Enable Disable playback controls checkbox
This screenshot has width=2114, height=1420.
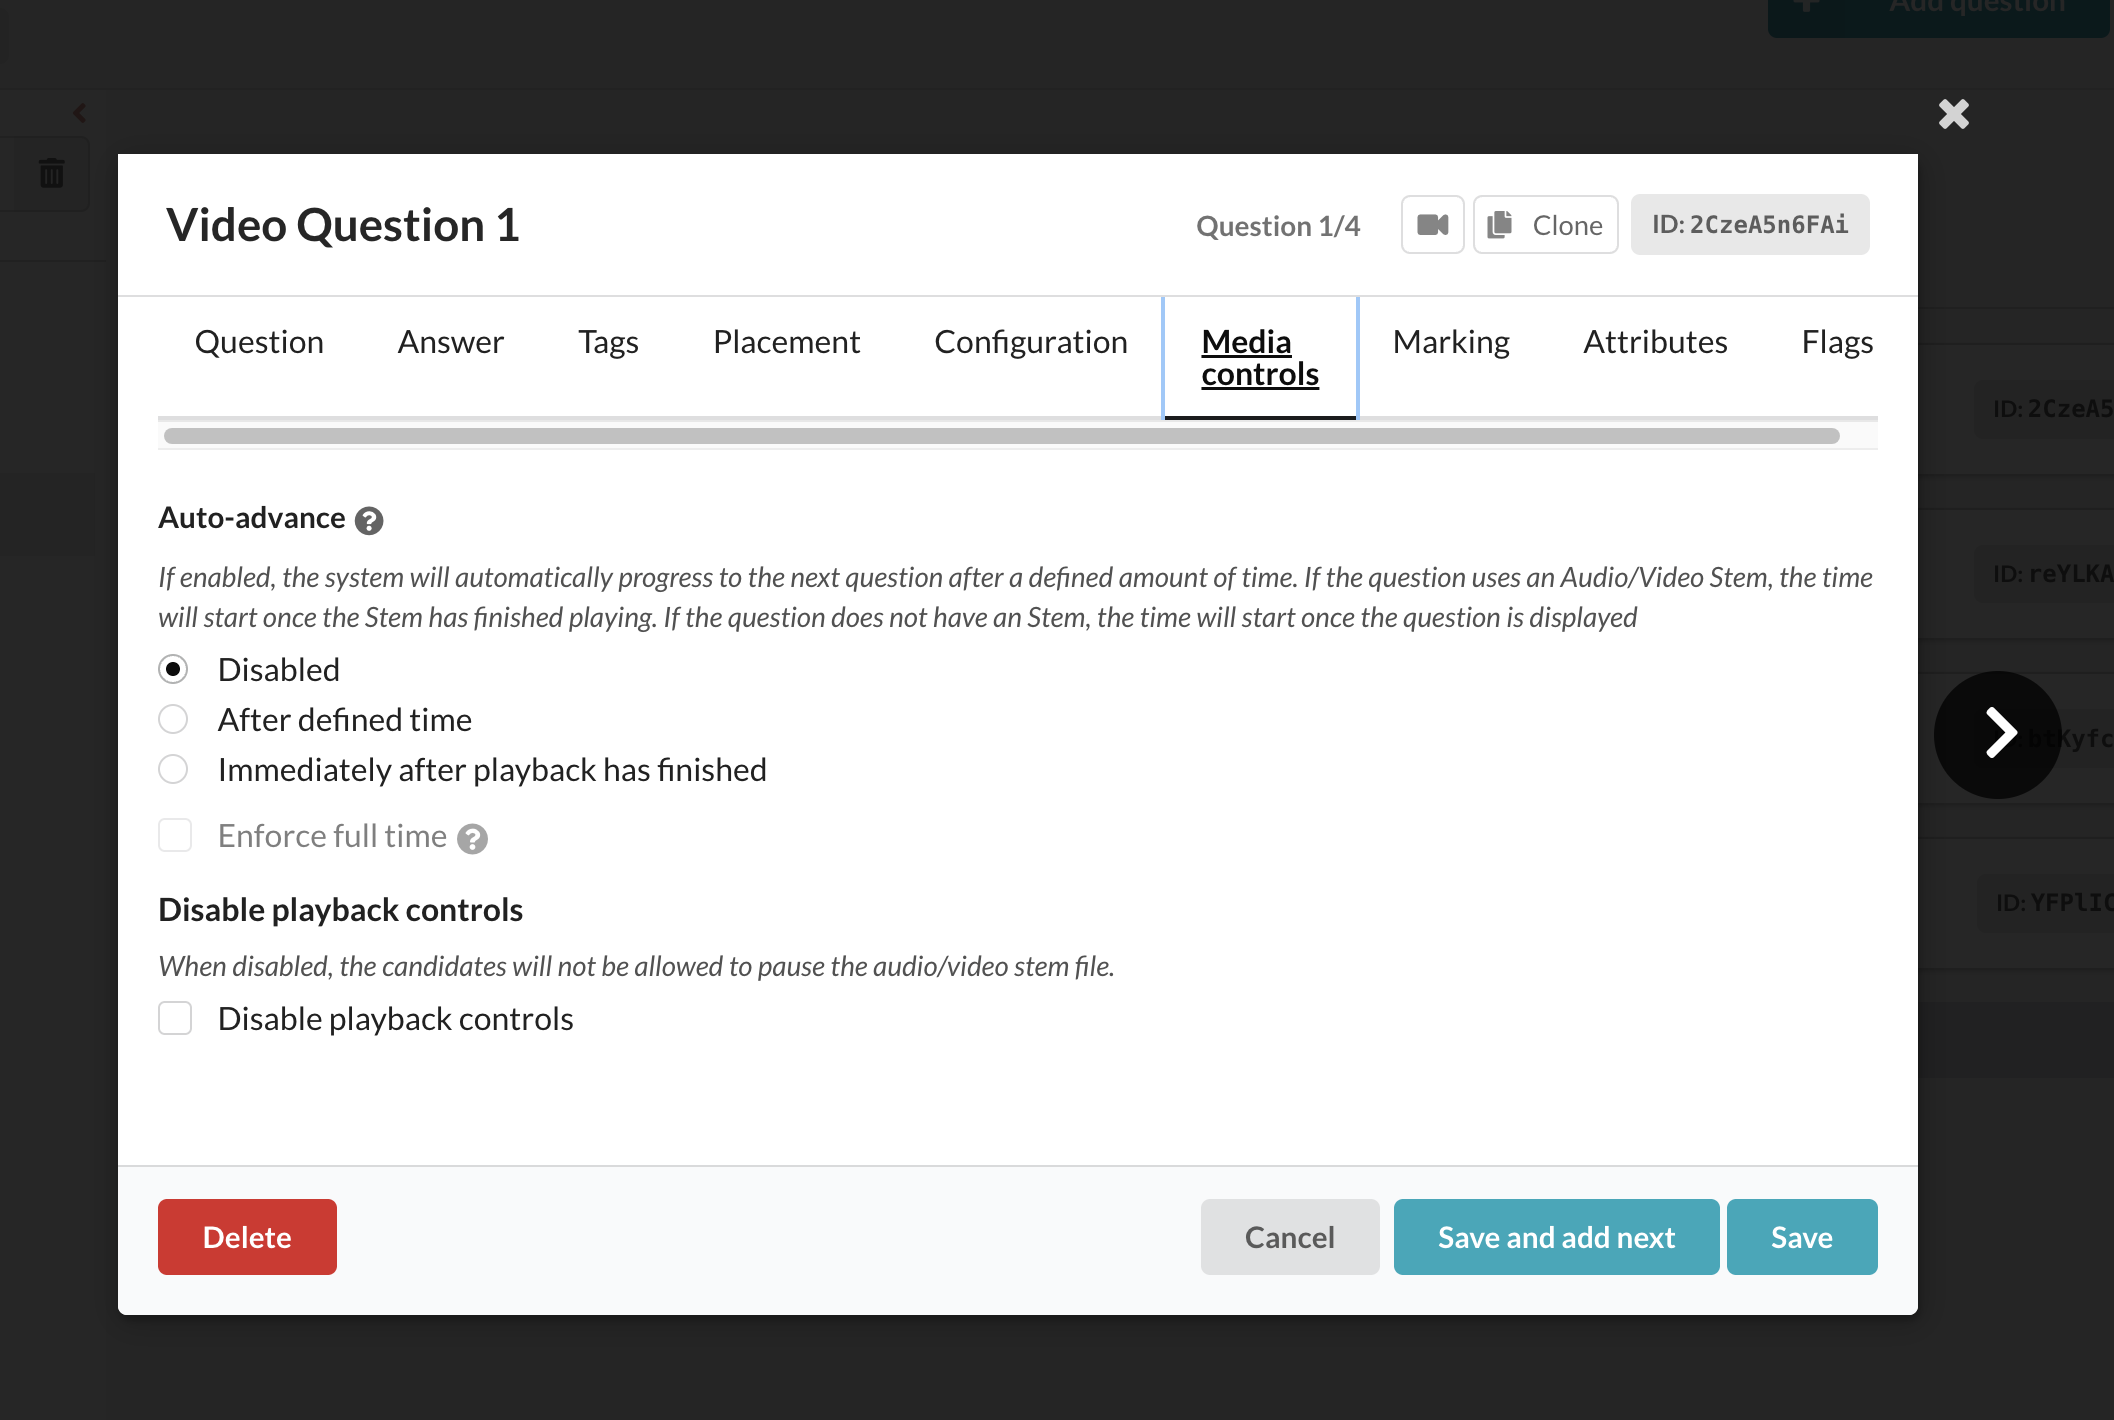pyautogui.click(x=175, y=1018)
